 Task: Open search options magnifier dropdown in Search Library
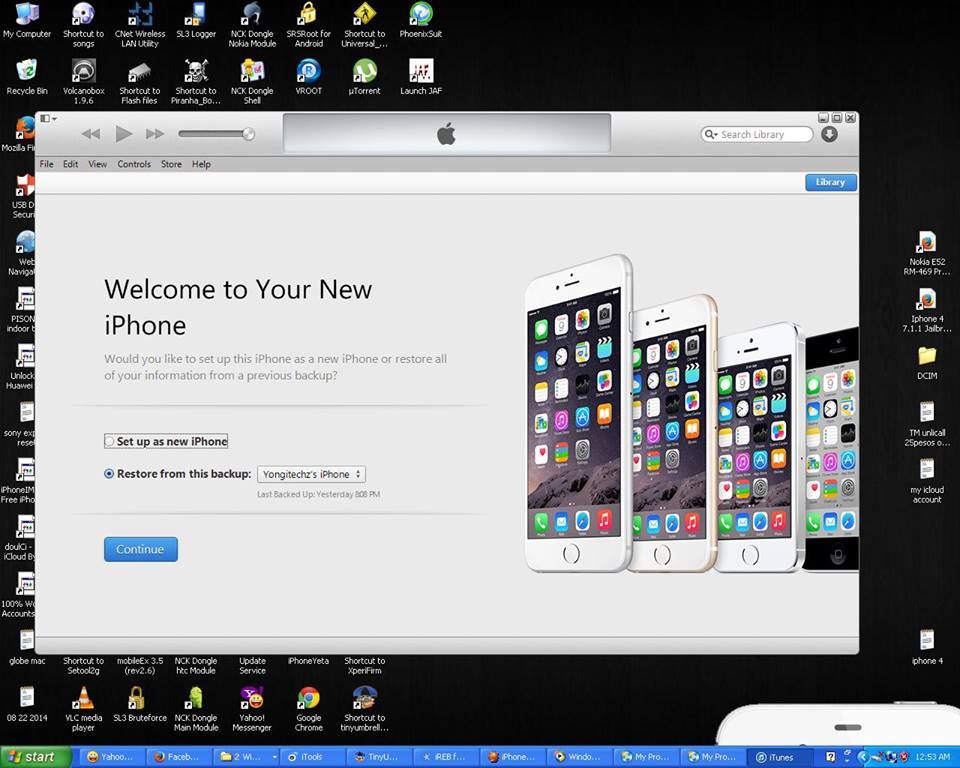click(711, 134)
